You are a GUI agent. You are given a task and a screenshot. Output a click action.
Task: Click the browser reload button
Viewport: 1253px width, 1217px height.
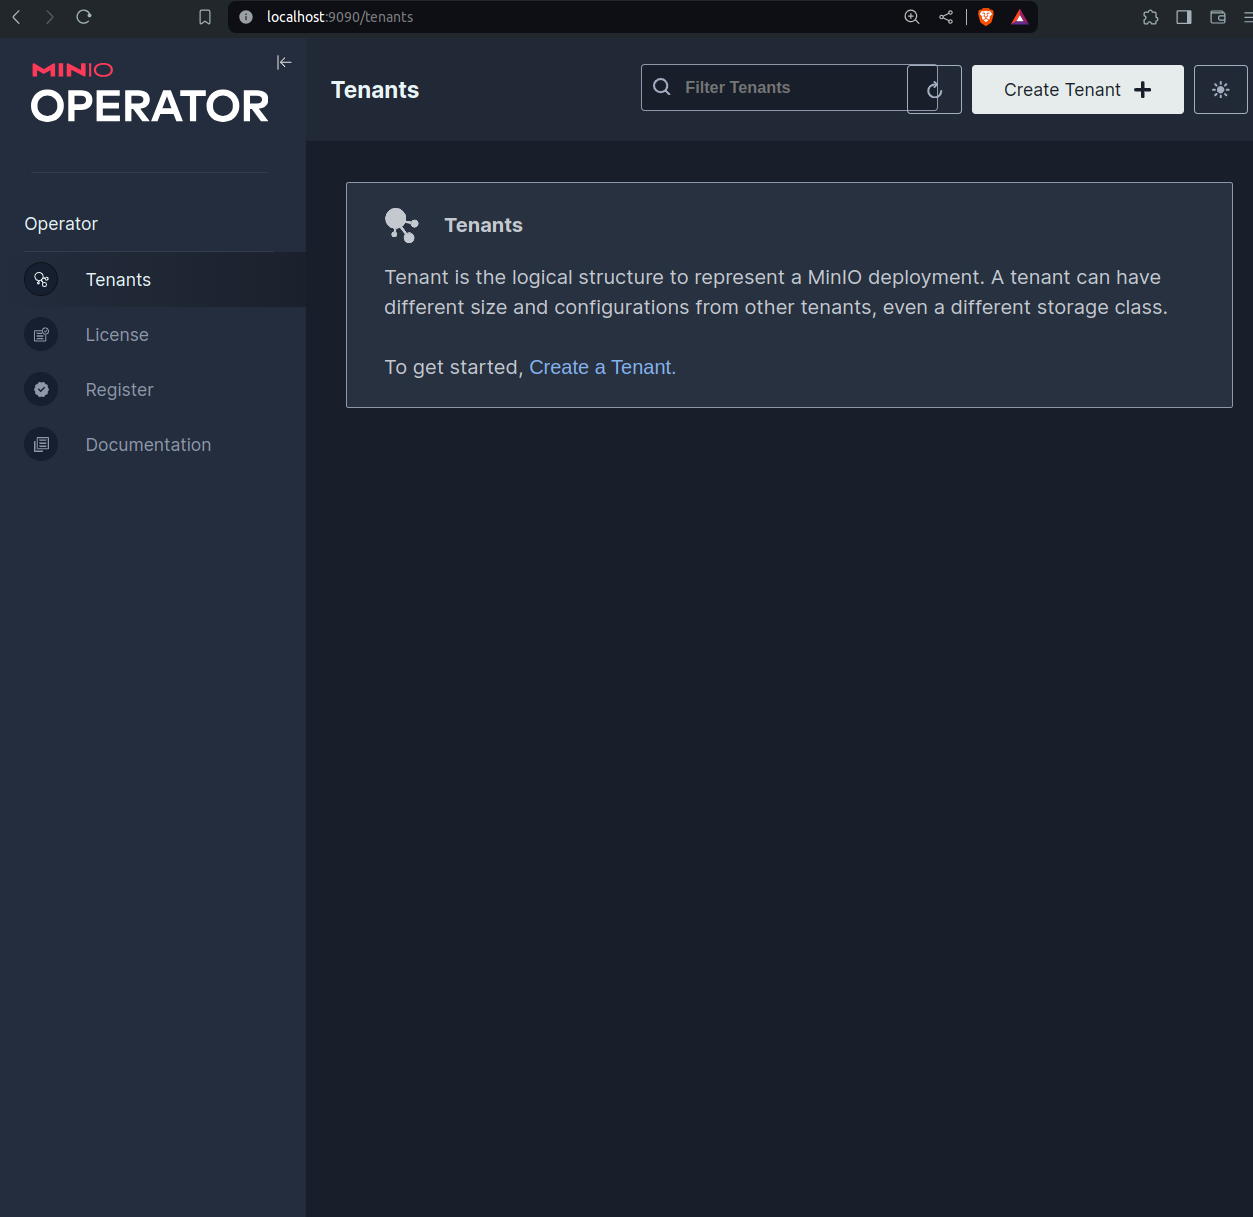(x=84, y=17)
